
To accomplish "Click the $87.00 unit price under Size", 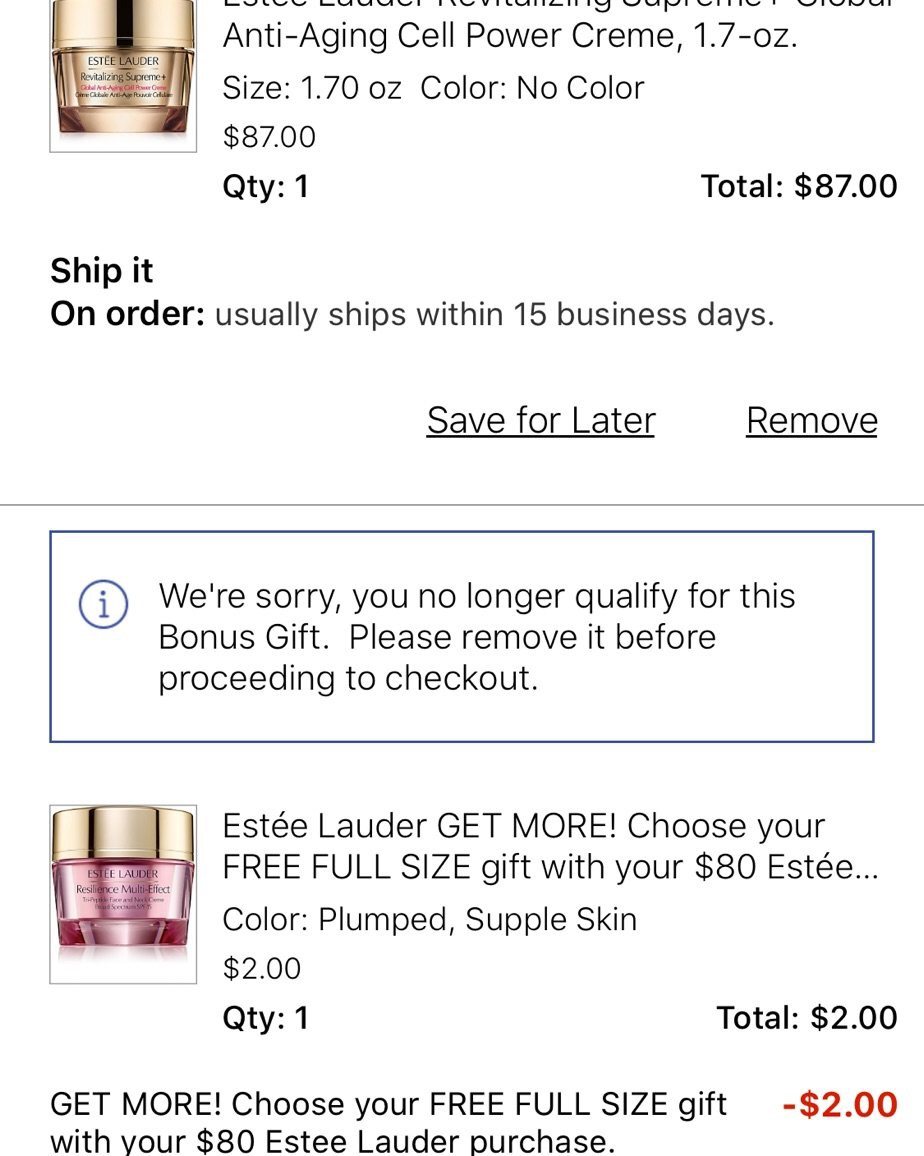I will coord(269,136).
